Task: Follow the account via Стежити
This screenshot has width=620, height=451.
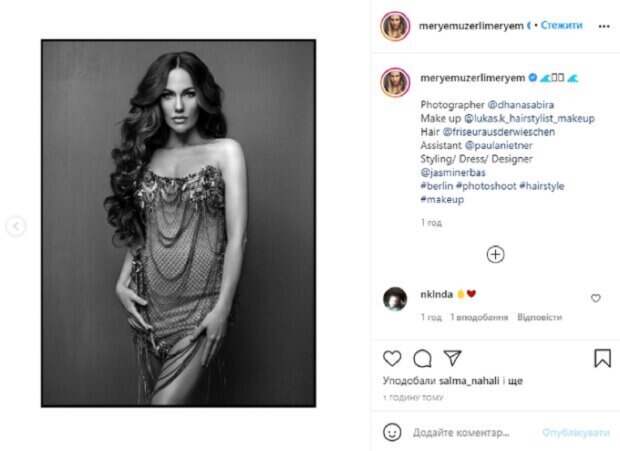Action: pos(561,25)
